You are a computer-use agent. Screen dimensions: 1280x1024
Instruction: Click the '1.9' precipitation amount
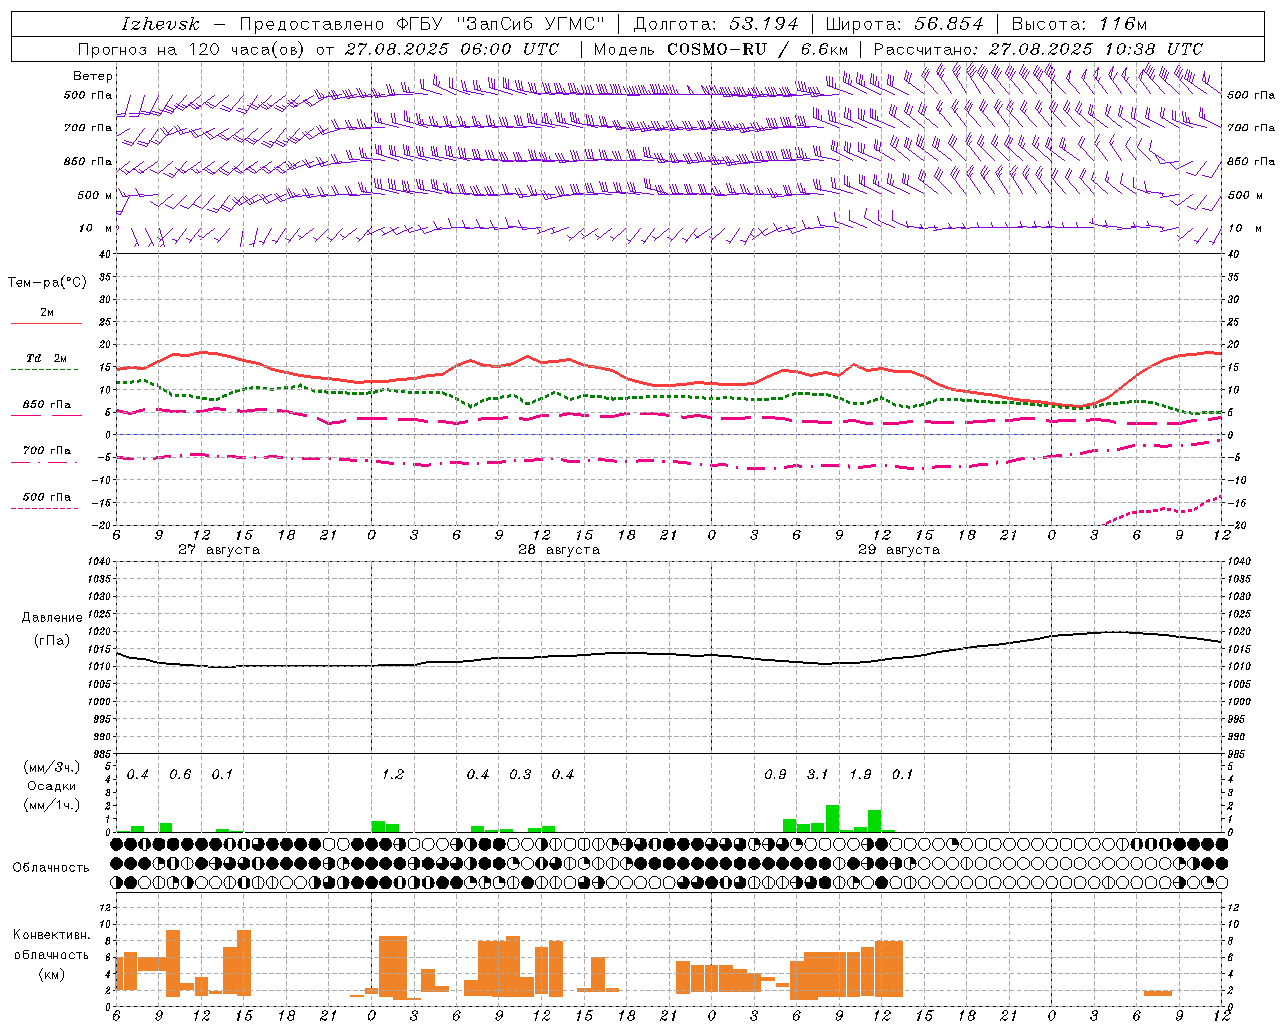coord(860,775)
